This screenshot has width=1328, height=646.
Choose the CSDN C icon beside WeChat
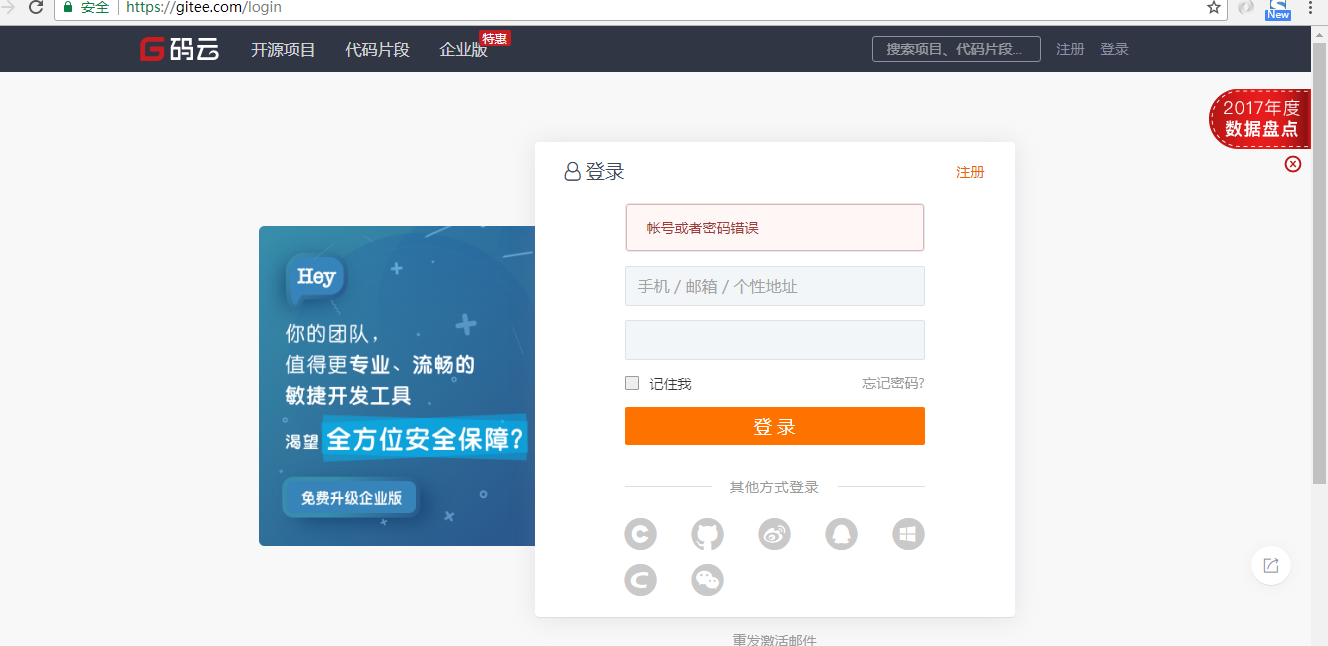click(x=640, y=580)
